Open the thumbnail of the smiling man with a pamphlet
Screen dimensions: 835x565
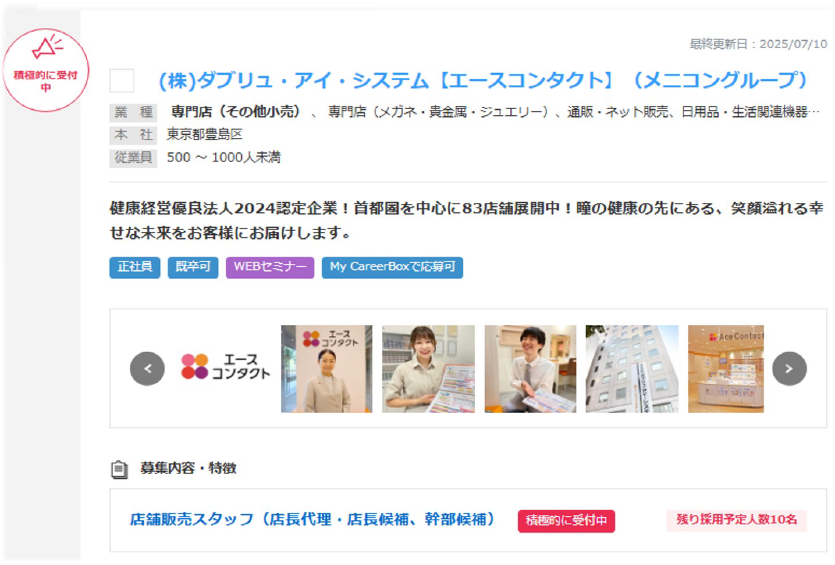pos(530,369)
